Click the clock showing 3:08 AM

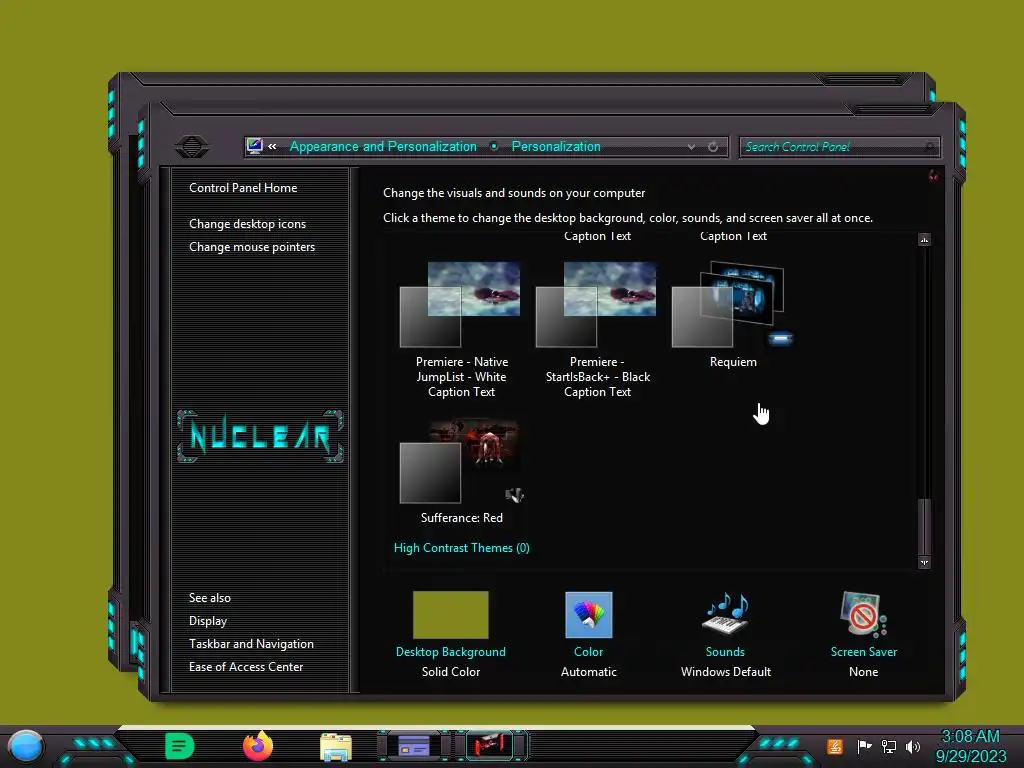click(x=970, y=746)
